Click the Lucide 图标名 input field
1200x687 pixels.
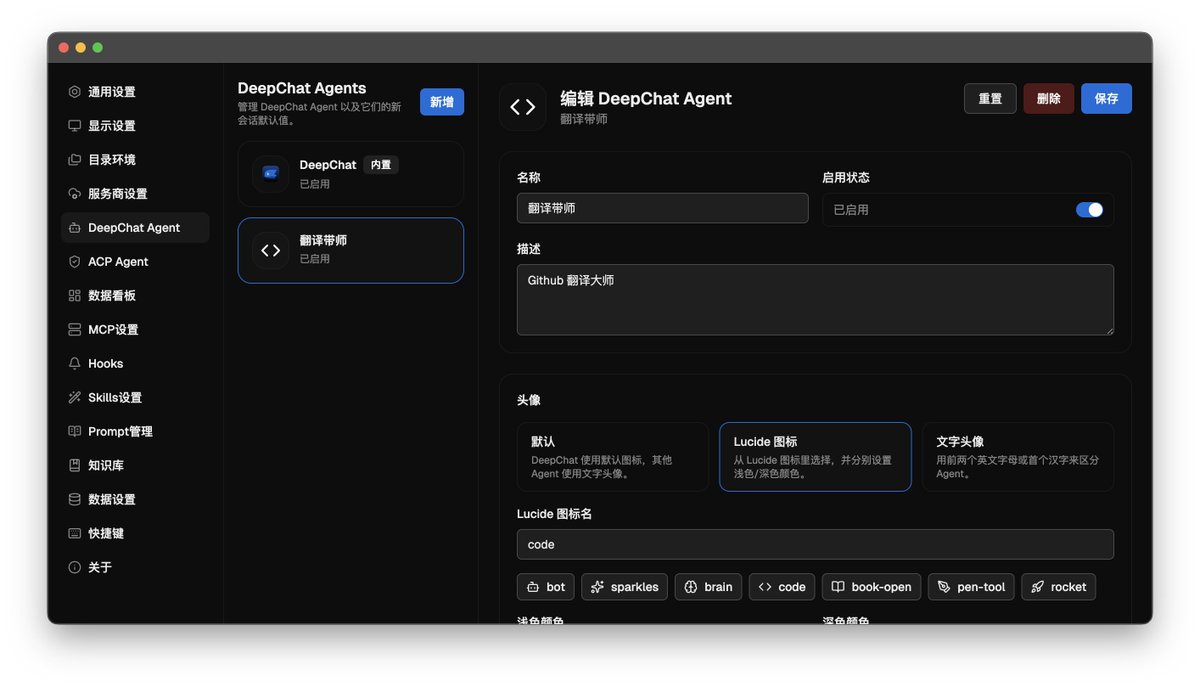click(815, 545)
